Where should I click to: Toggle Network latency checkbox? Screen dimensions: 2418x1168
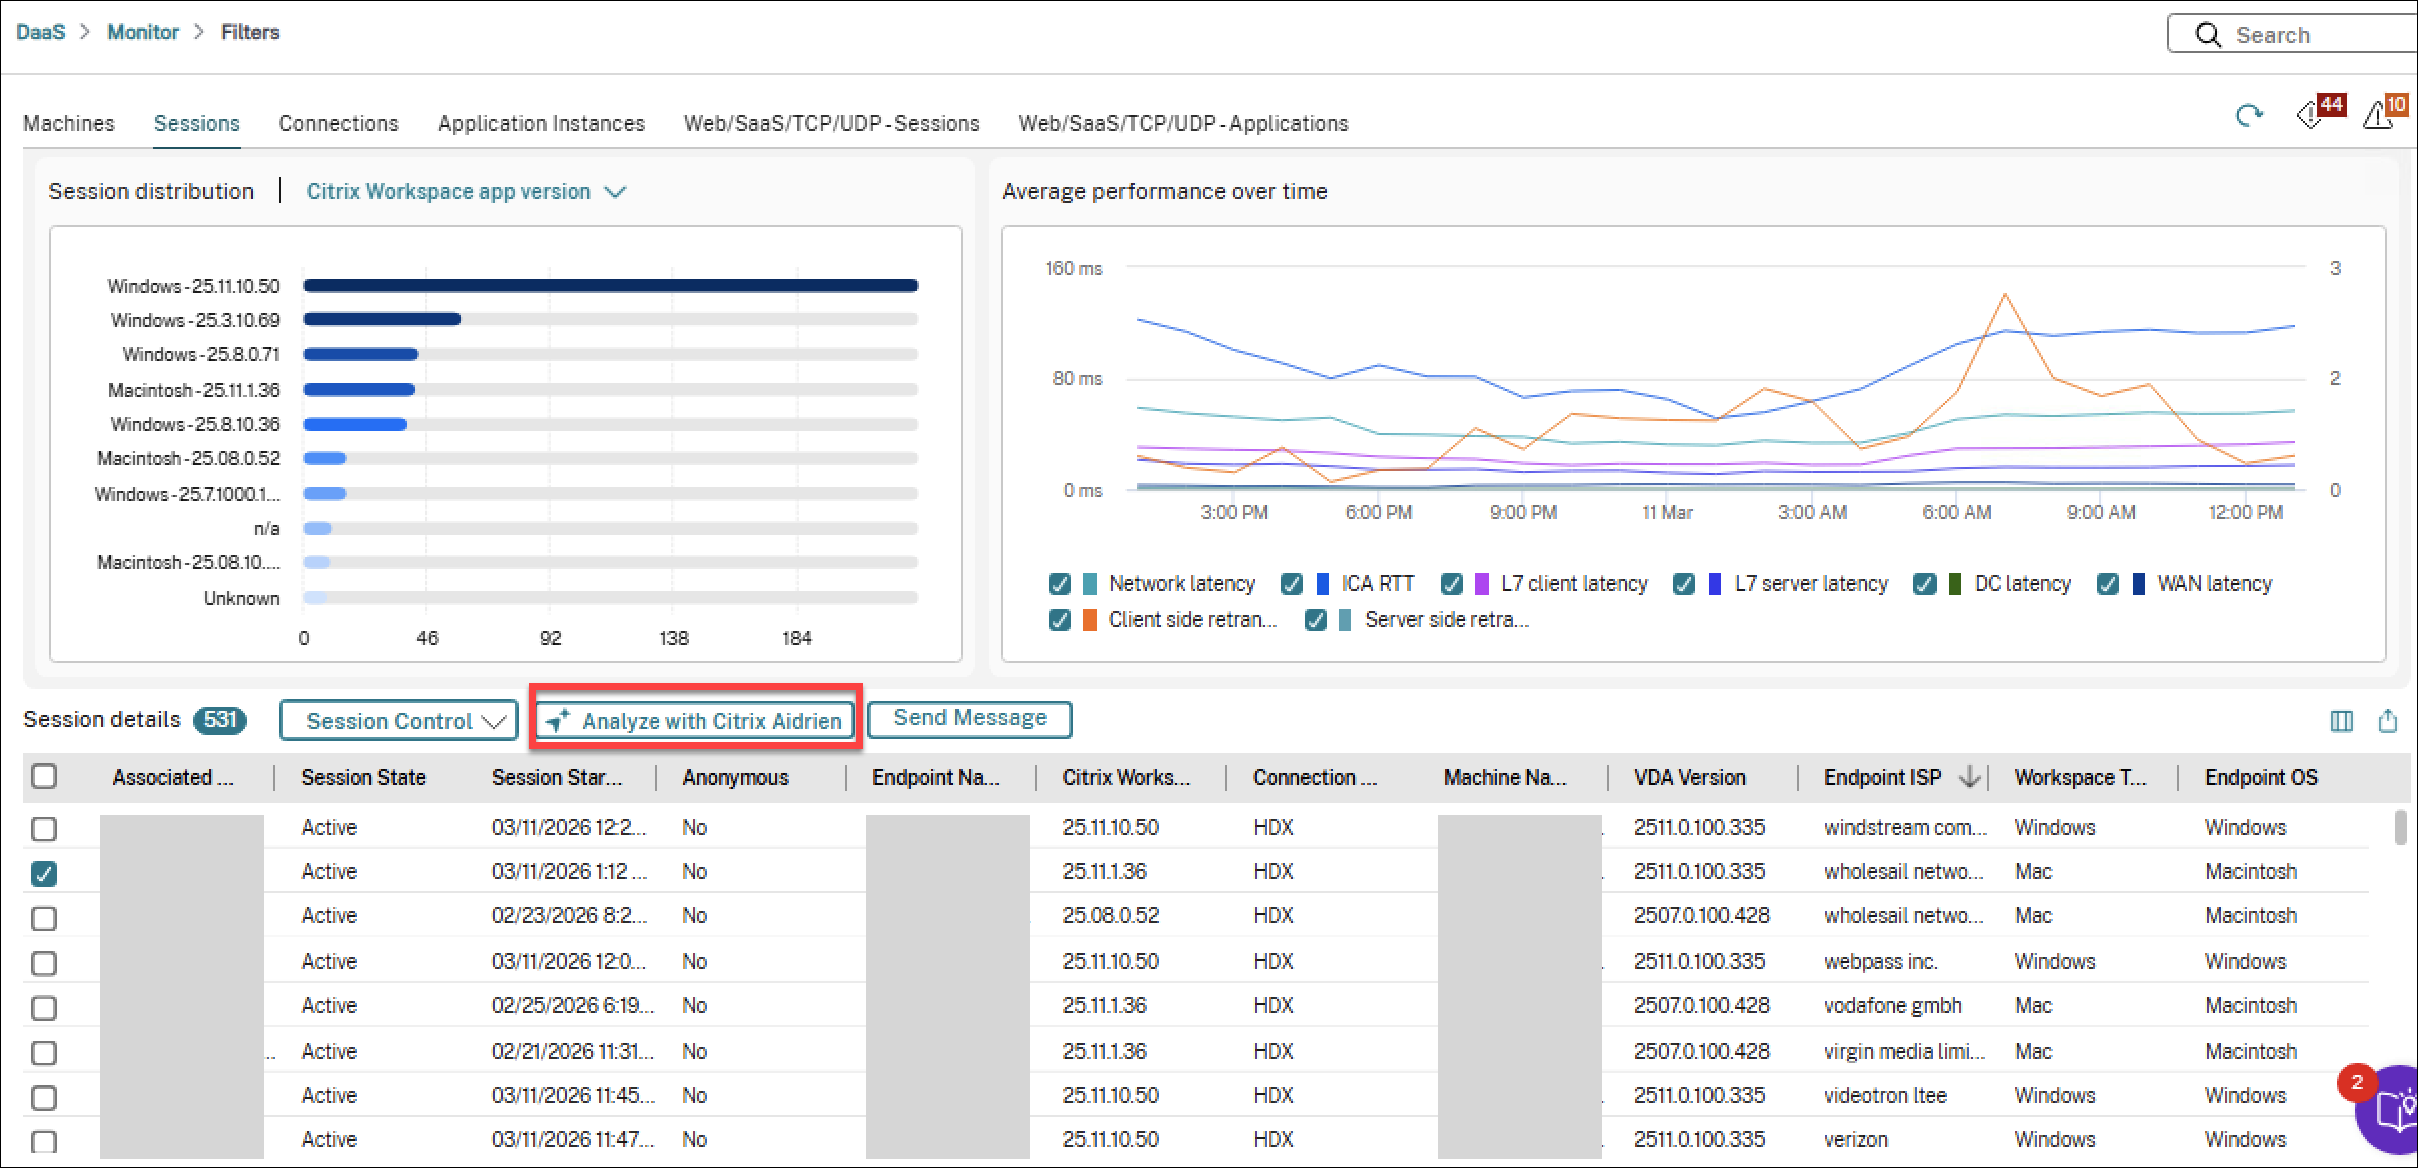coord(1060,584)
